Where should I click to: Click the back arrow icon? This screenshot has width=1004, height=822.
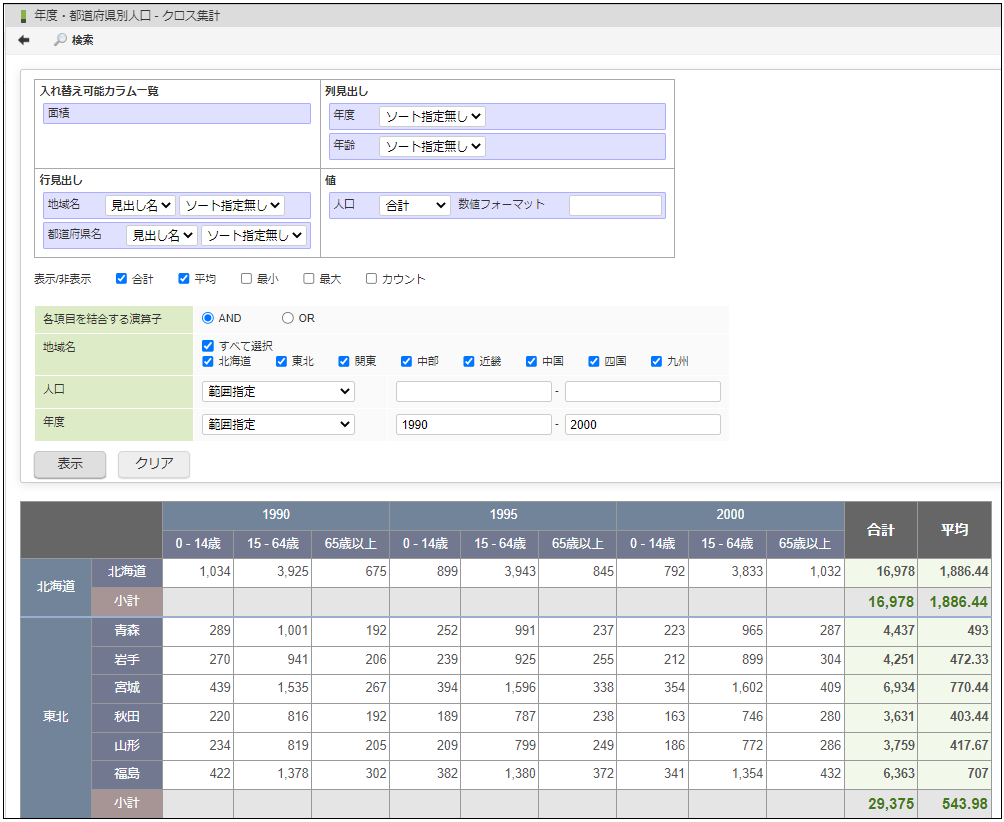24,40
